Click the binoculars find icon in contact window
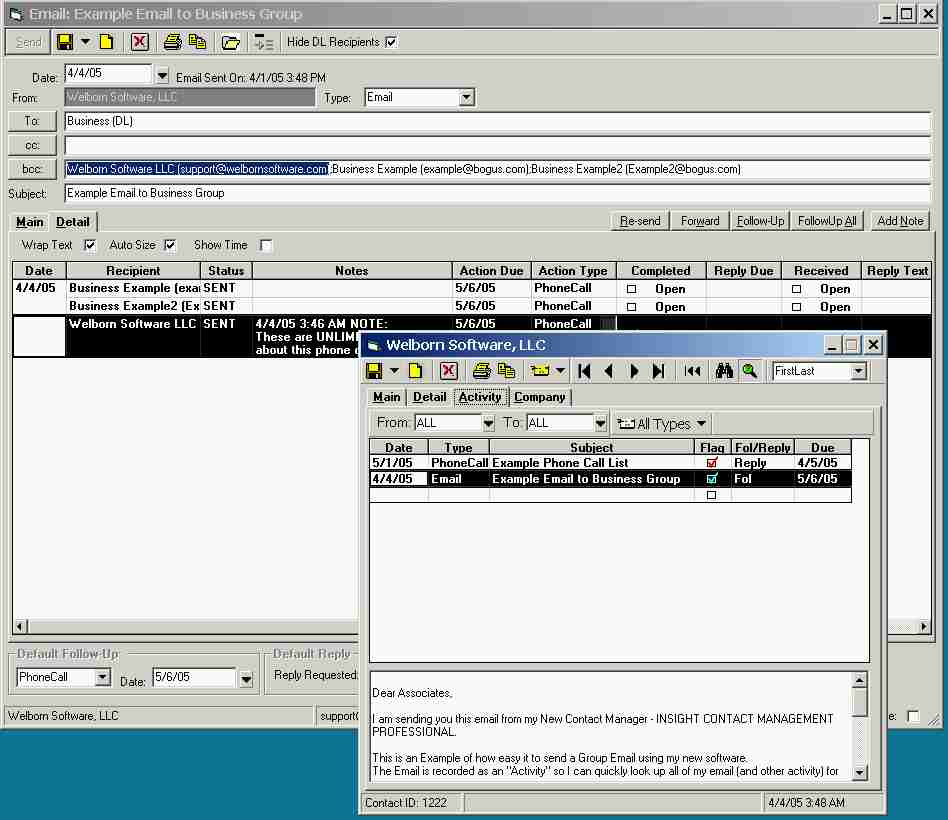 point(724,371)
